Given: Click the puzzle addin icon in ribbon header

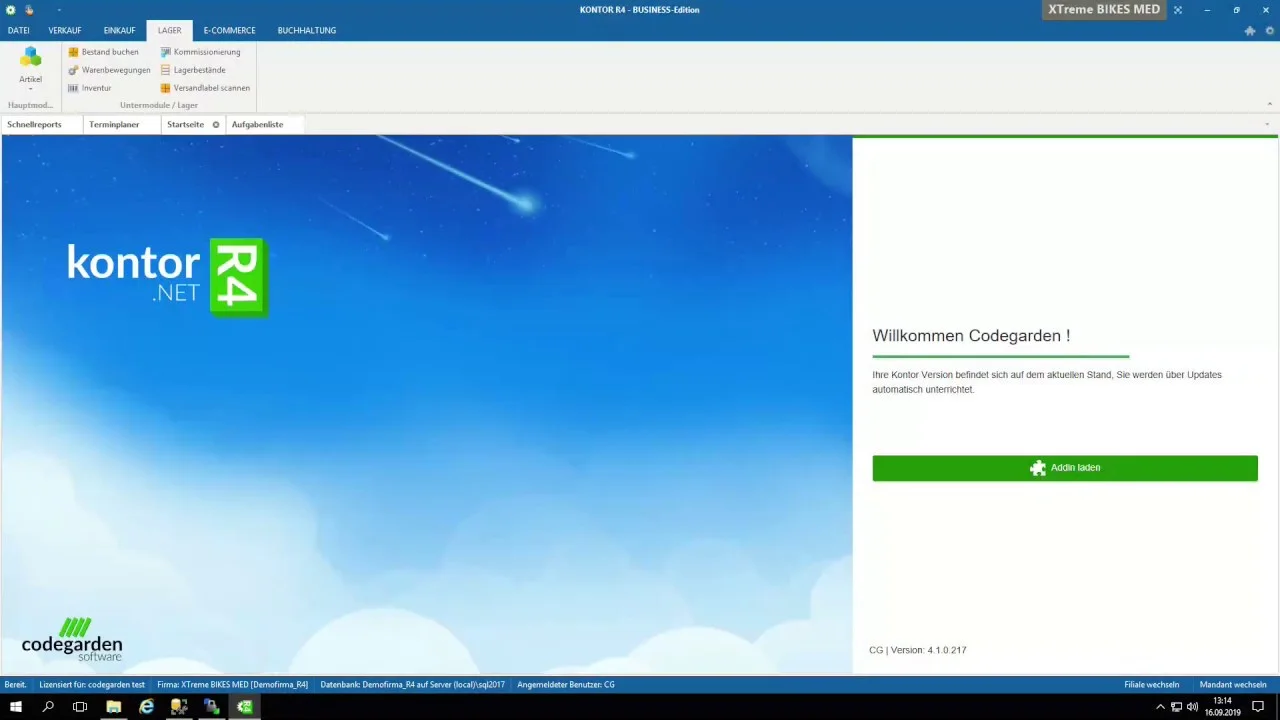Looking at the screenshot, I should tap(1250, 31).
